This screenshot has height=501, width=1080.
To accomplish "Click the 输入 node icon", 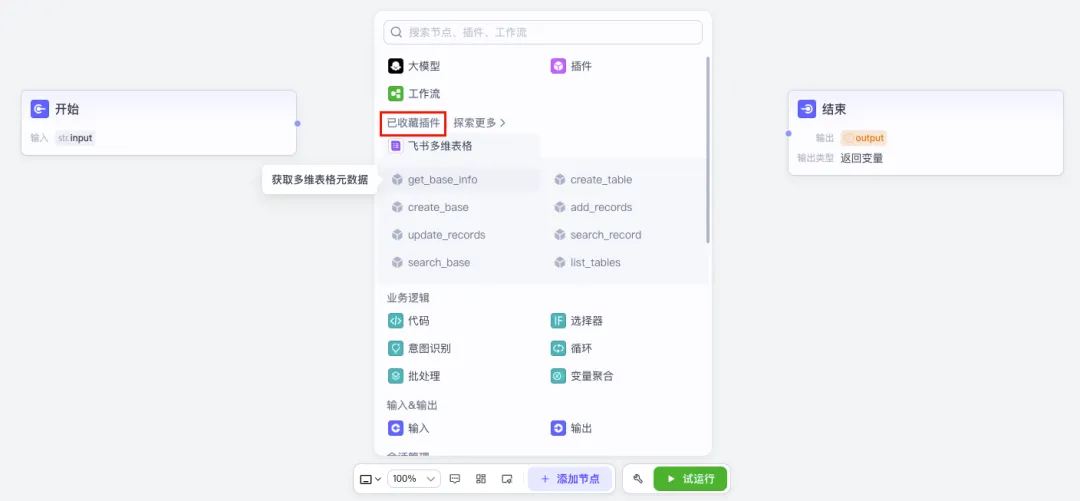I will [395, 429].
